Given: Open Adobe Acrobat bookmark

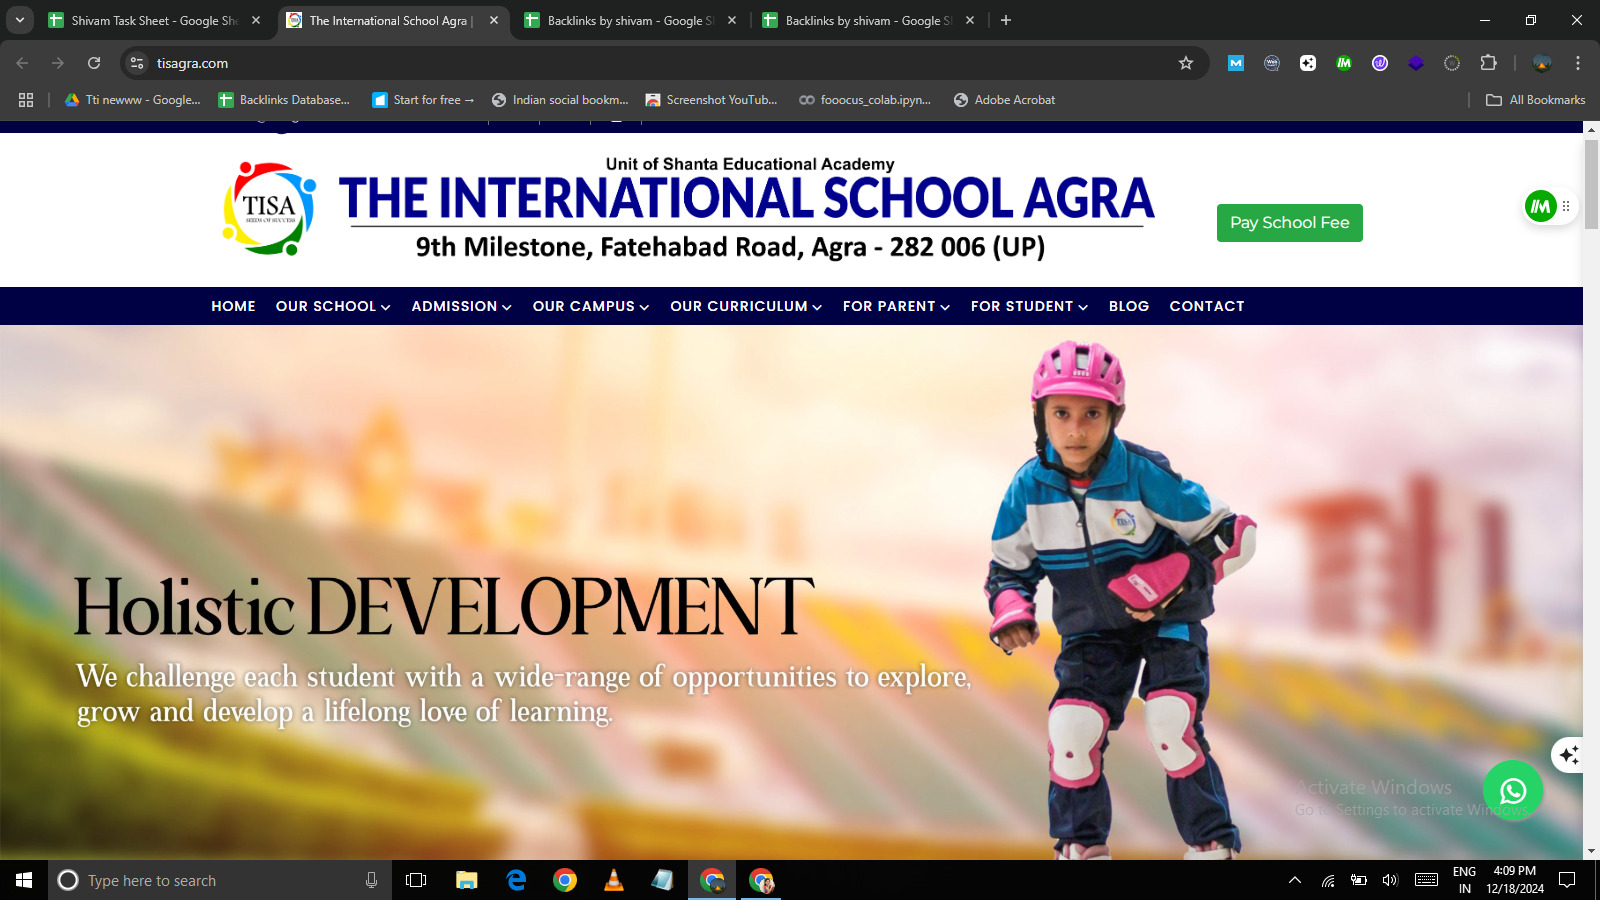Looking at the screenshot, I should (1004, 100).
